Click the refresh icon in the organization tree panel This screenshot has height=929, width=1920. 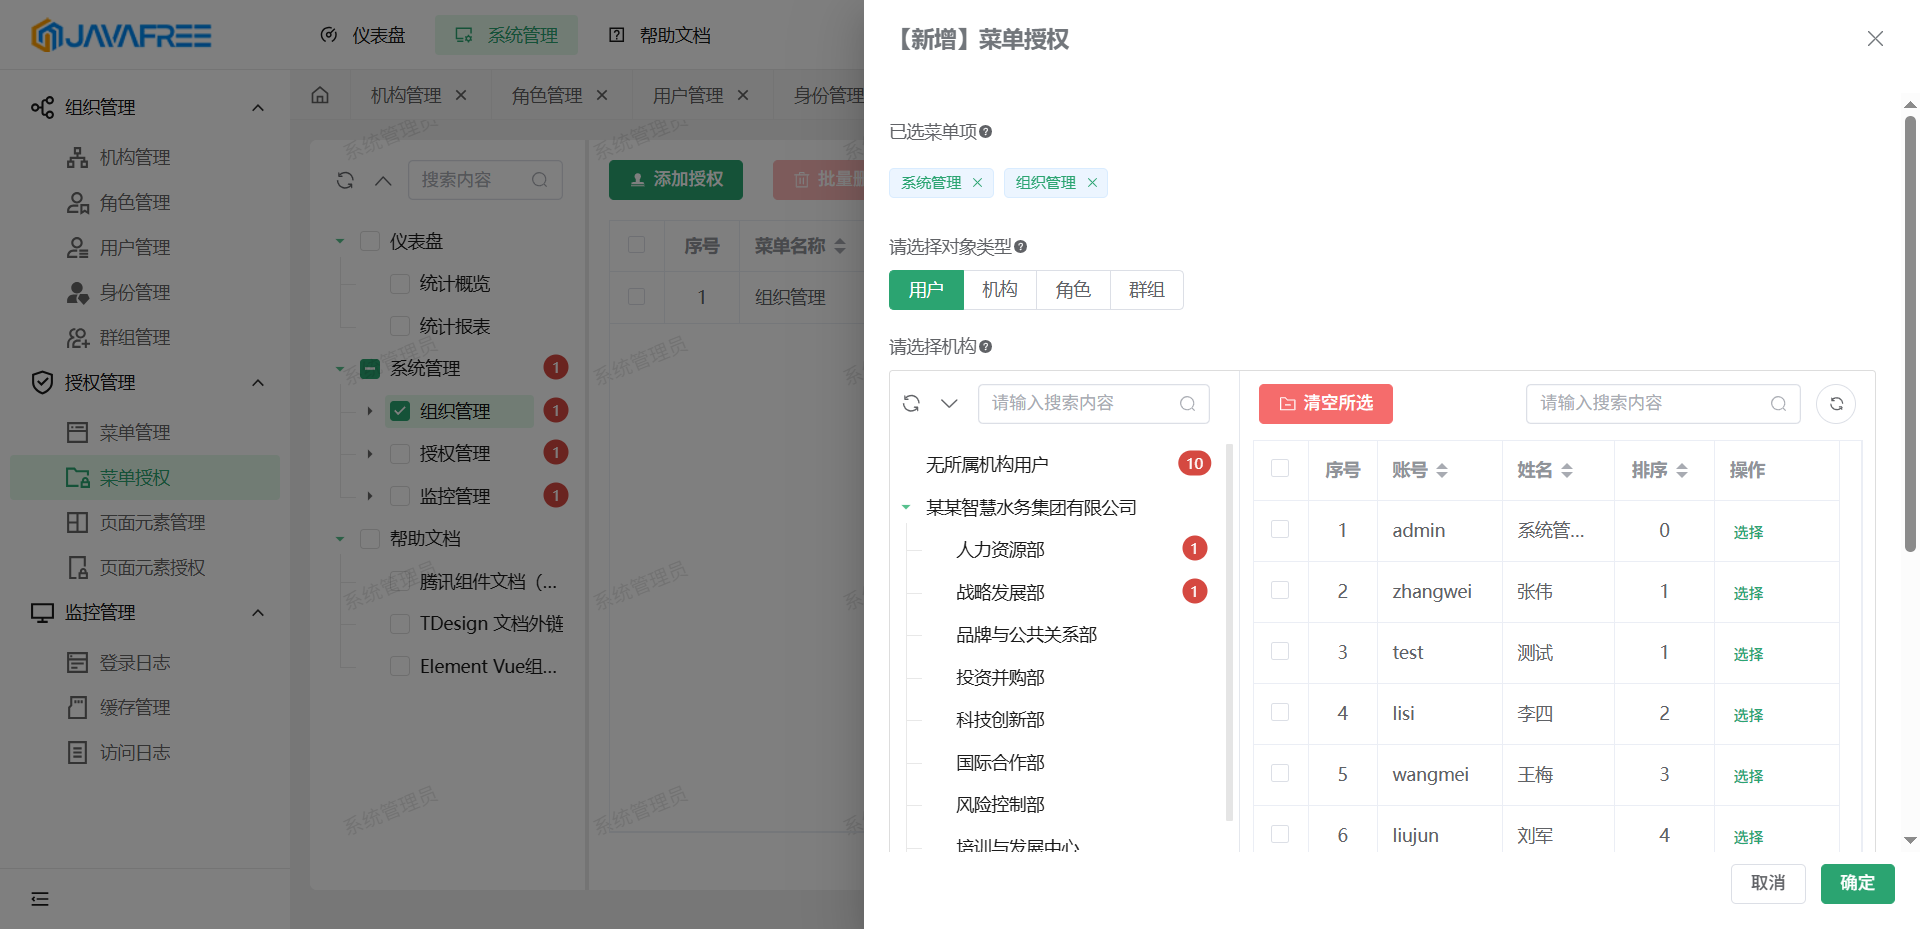pos(911,403)
